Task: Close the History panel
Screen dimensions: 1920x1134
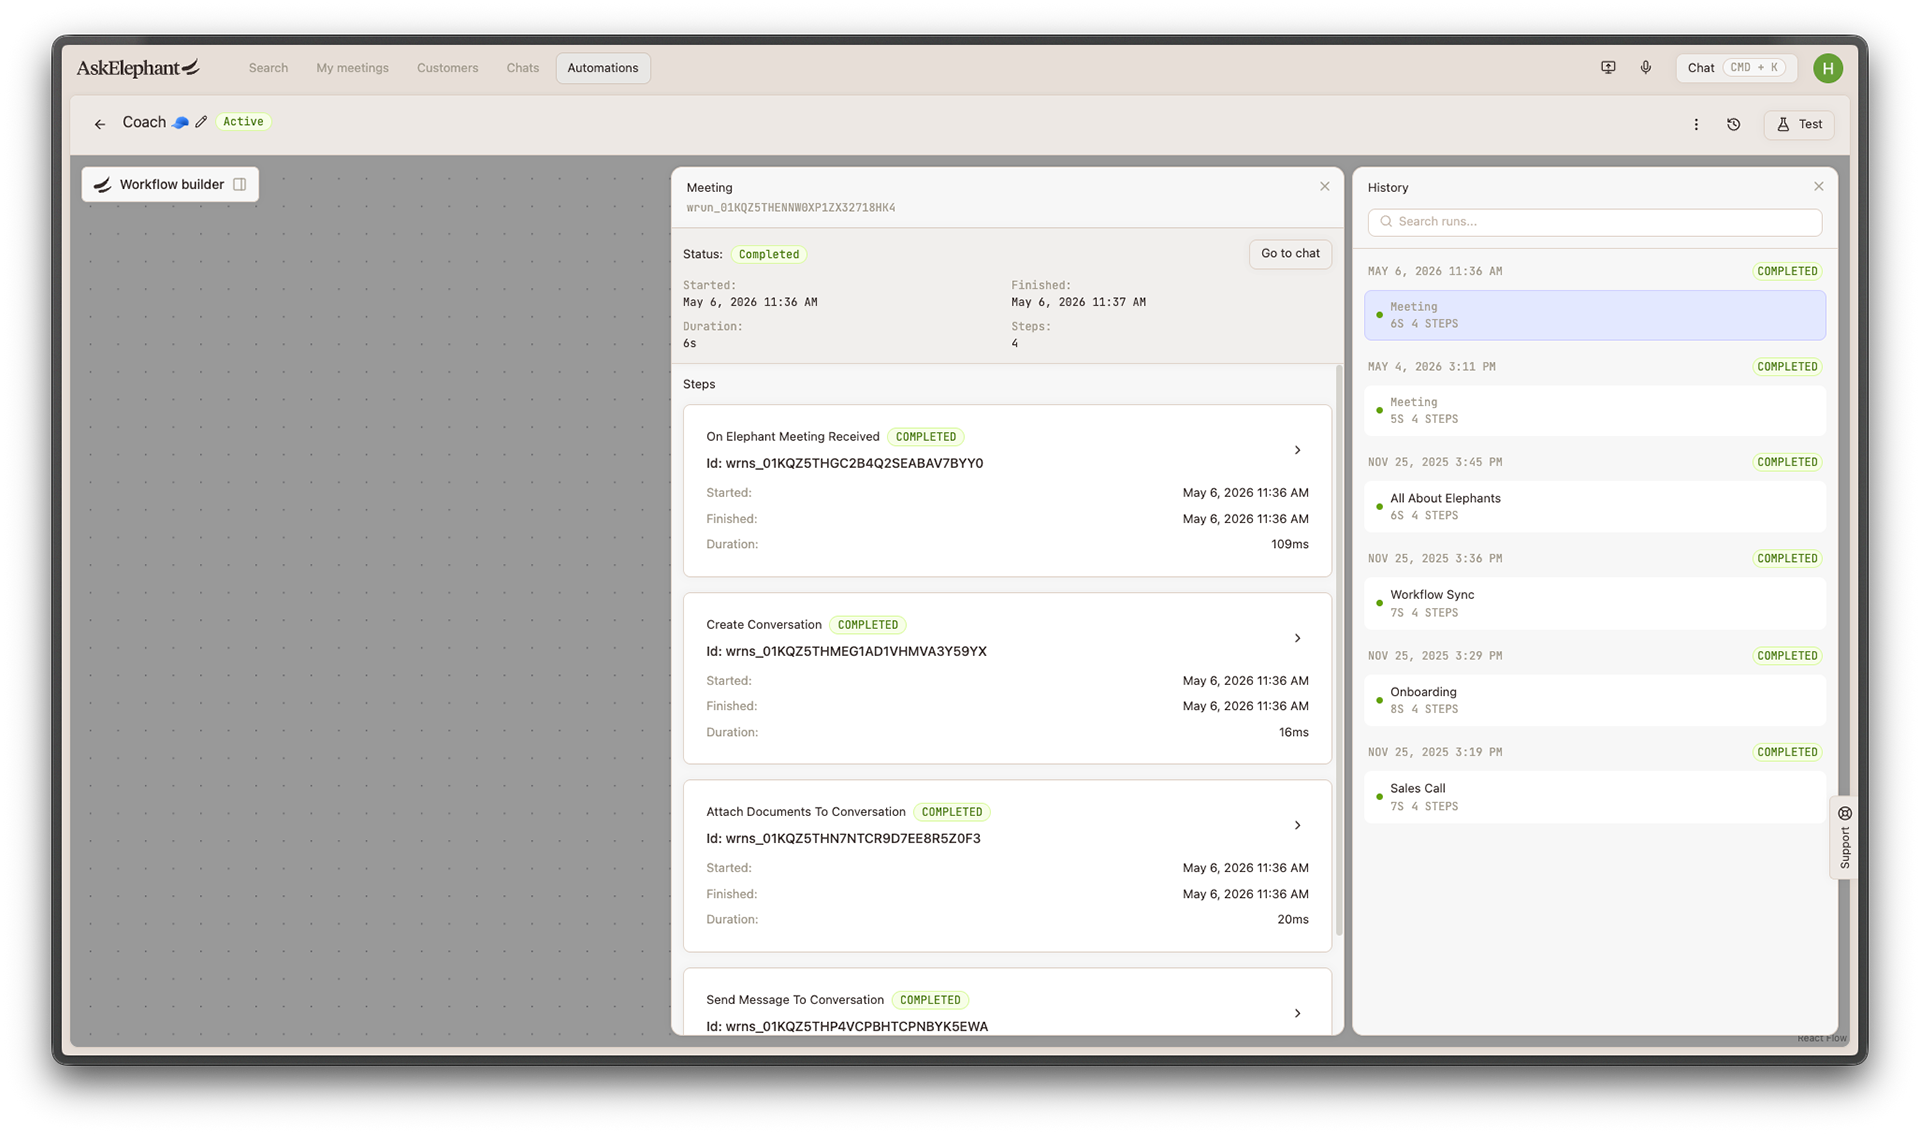Action: coord(1819,187)
